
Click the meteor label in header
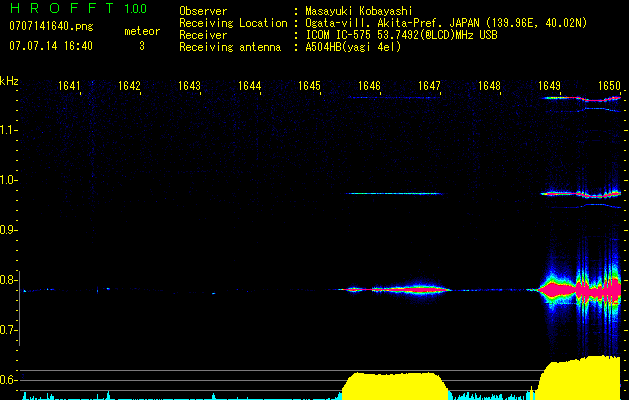click(x=142, y=31)
